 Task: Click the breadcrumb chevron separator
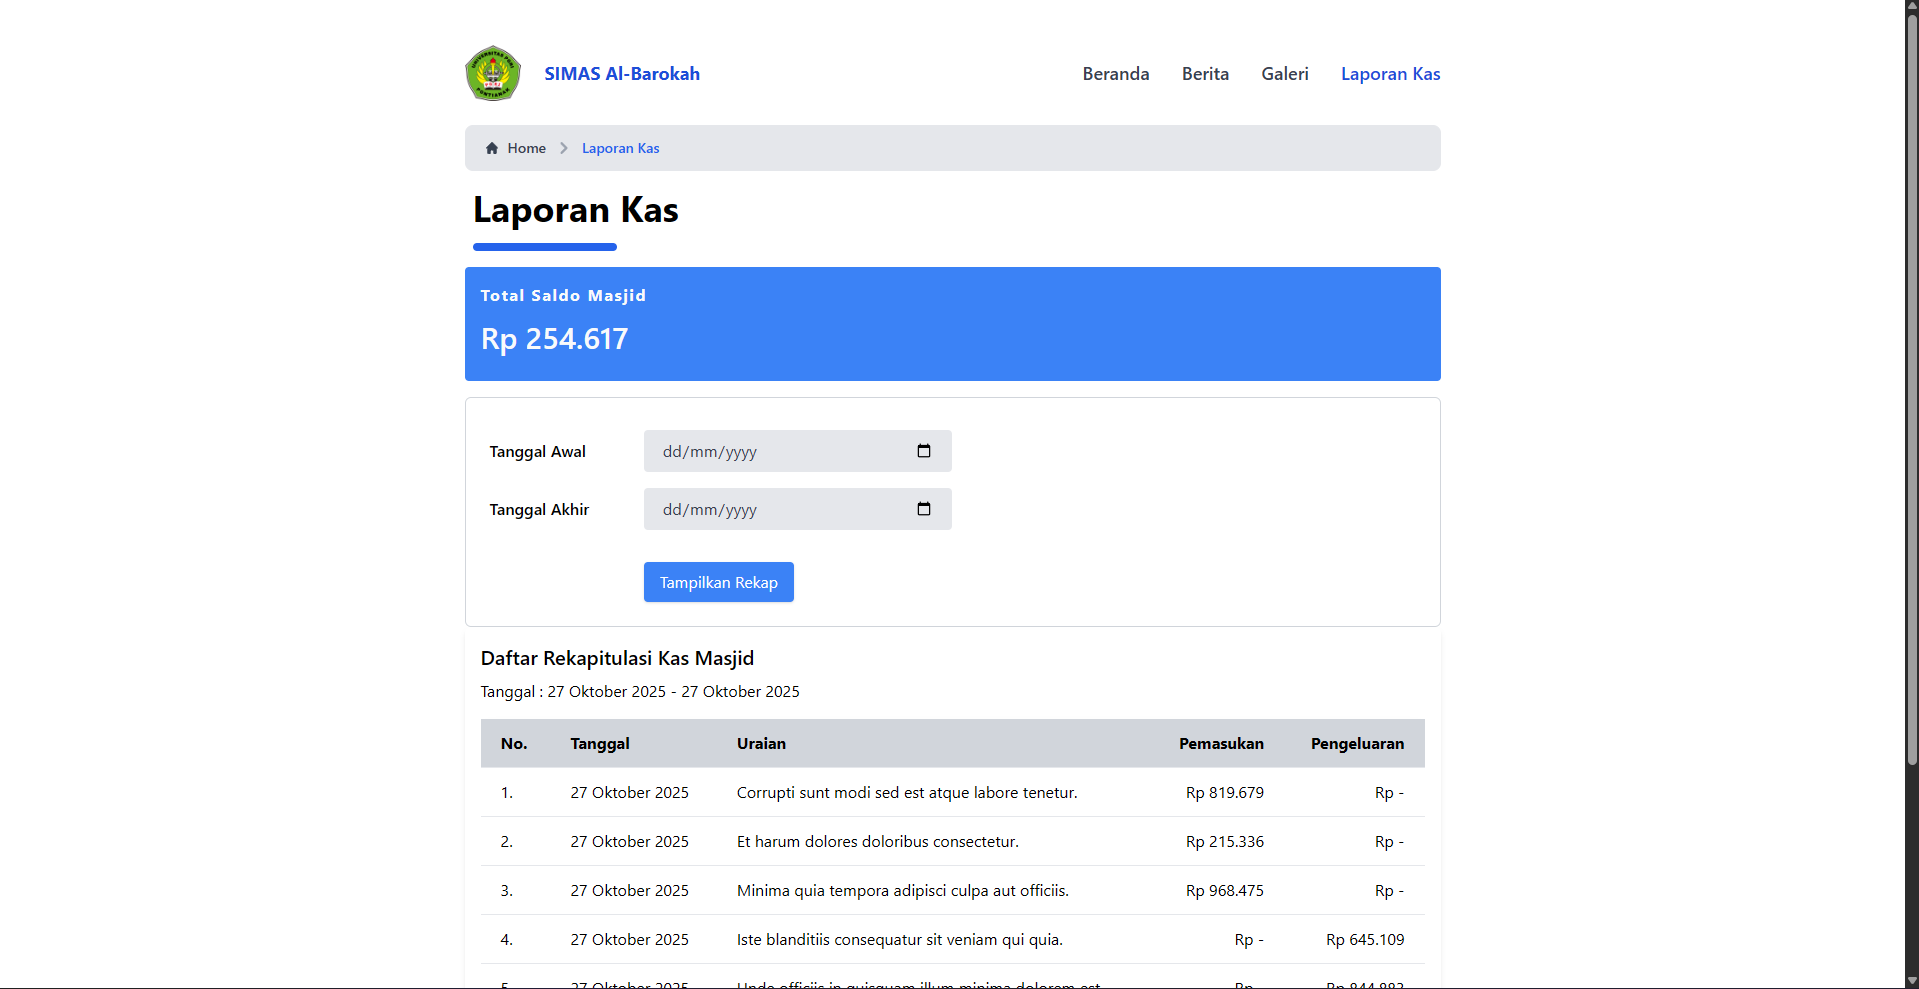pos(564,148)
